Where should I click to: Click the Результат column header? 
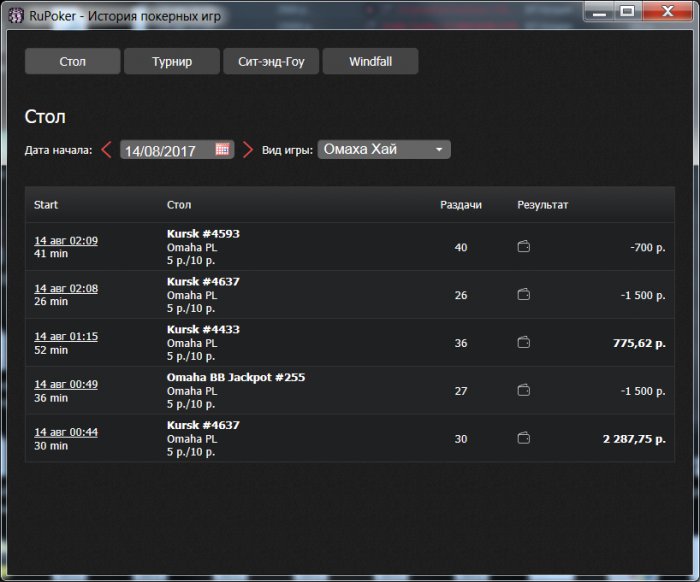542,205
